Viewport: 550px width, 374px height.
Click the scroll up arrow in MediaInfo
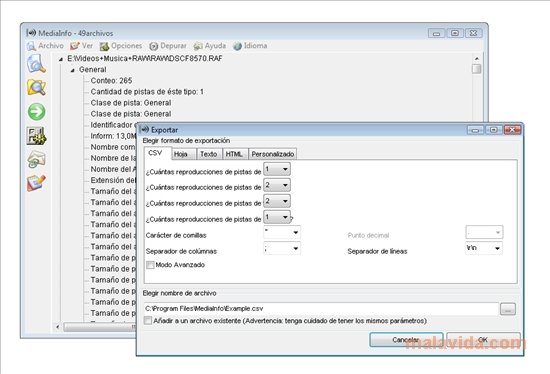[476, 59]
